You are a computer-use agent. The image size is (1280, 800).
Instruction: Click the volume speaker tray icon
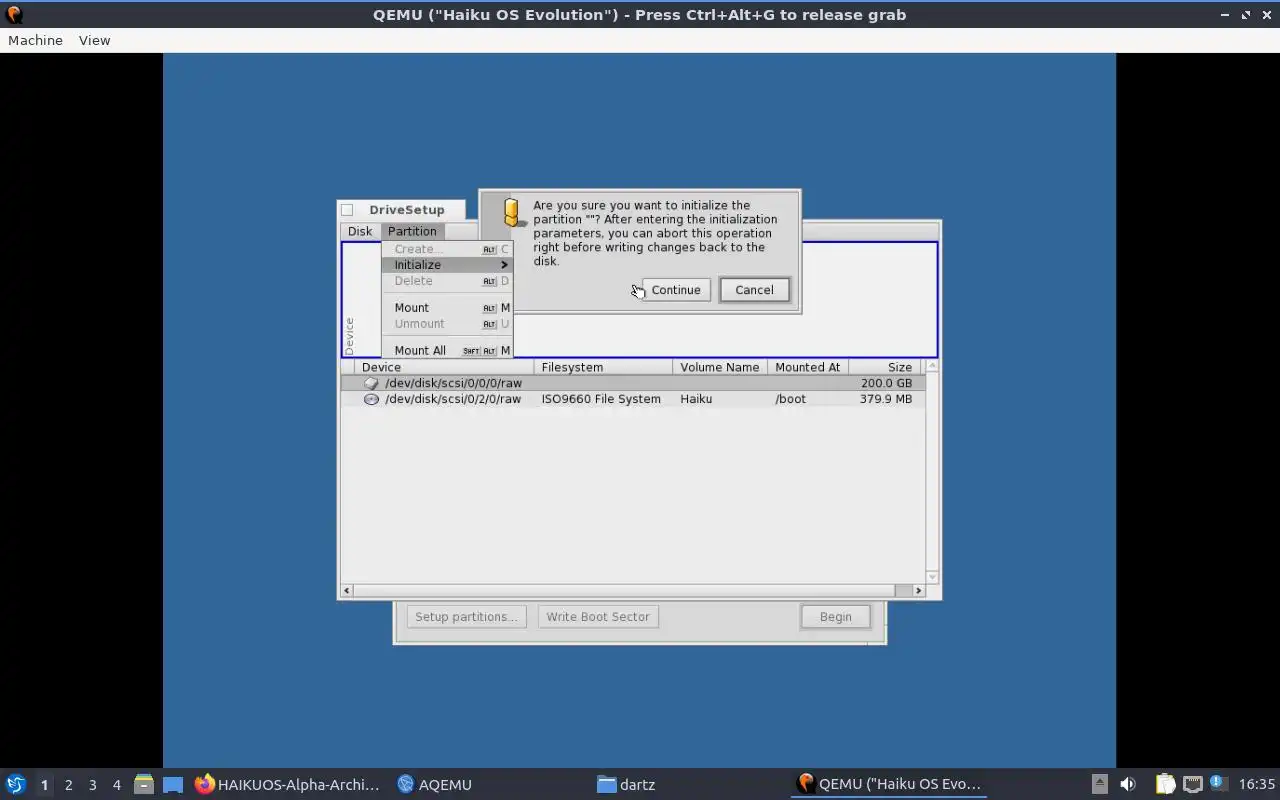(x=1128, y=784)
